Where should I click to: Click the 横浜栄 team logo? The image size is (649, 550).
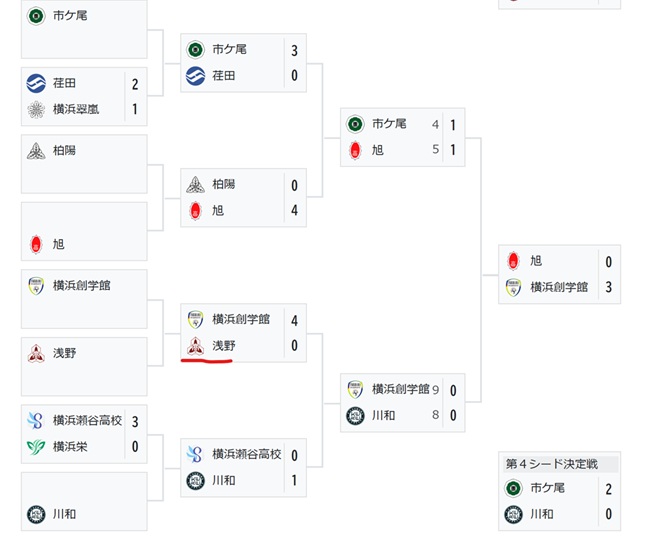click(x=35, y=446)
